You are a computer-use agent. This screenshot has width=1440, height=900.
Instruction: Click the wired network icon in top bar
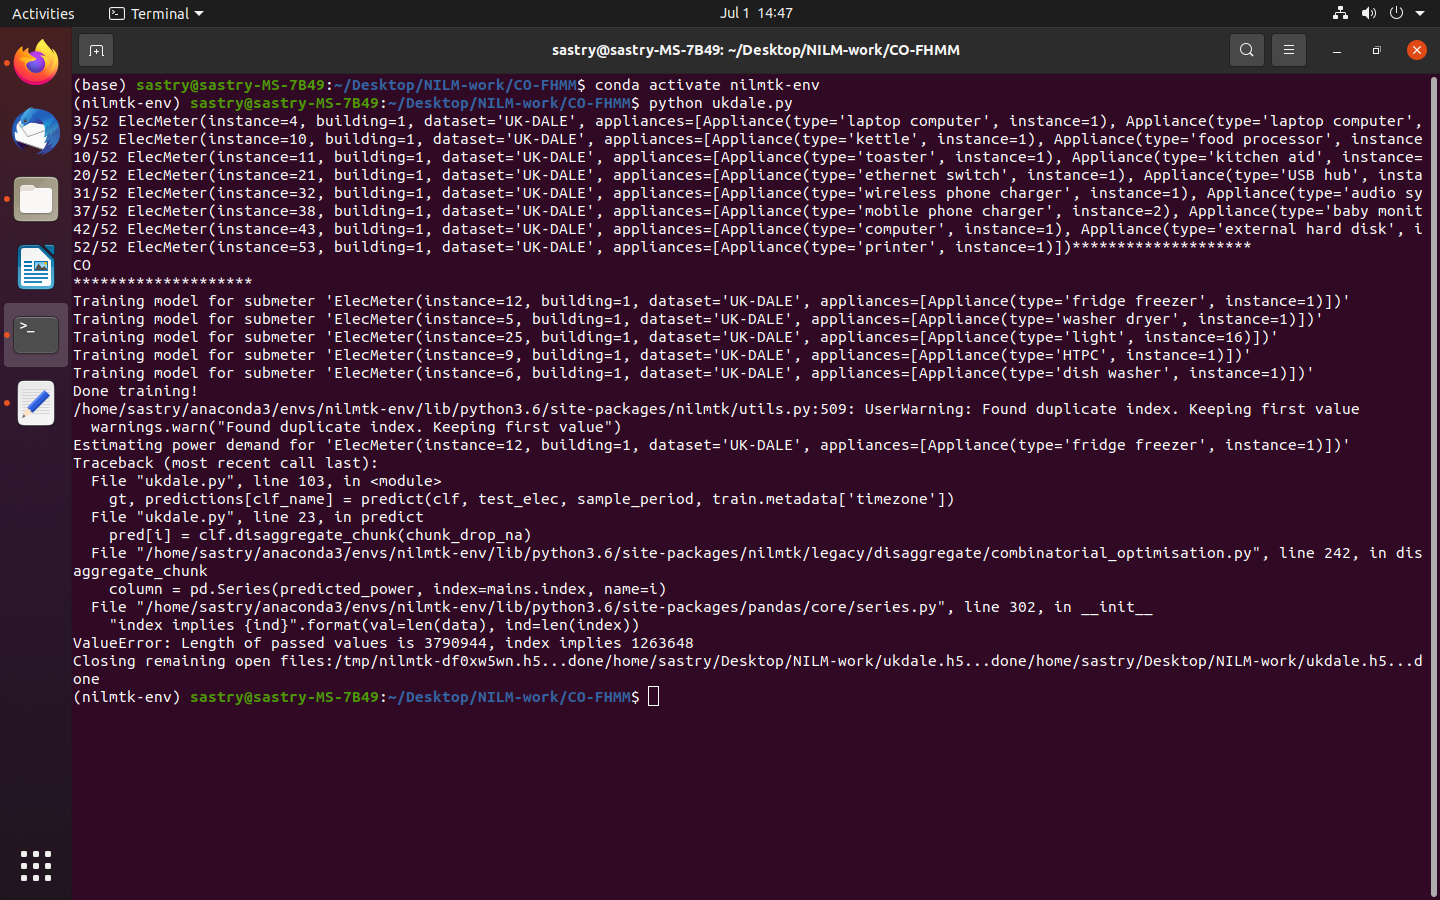point(1339,13)
